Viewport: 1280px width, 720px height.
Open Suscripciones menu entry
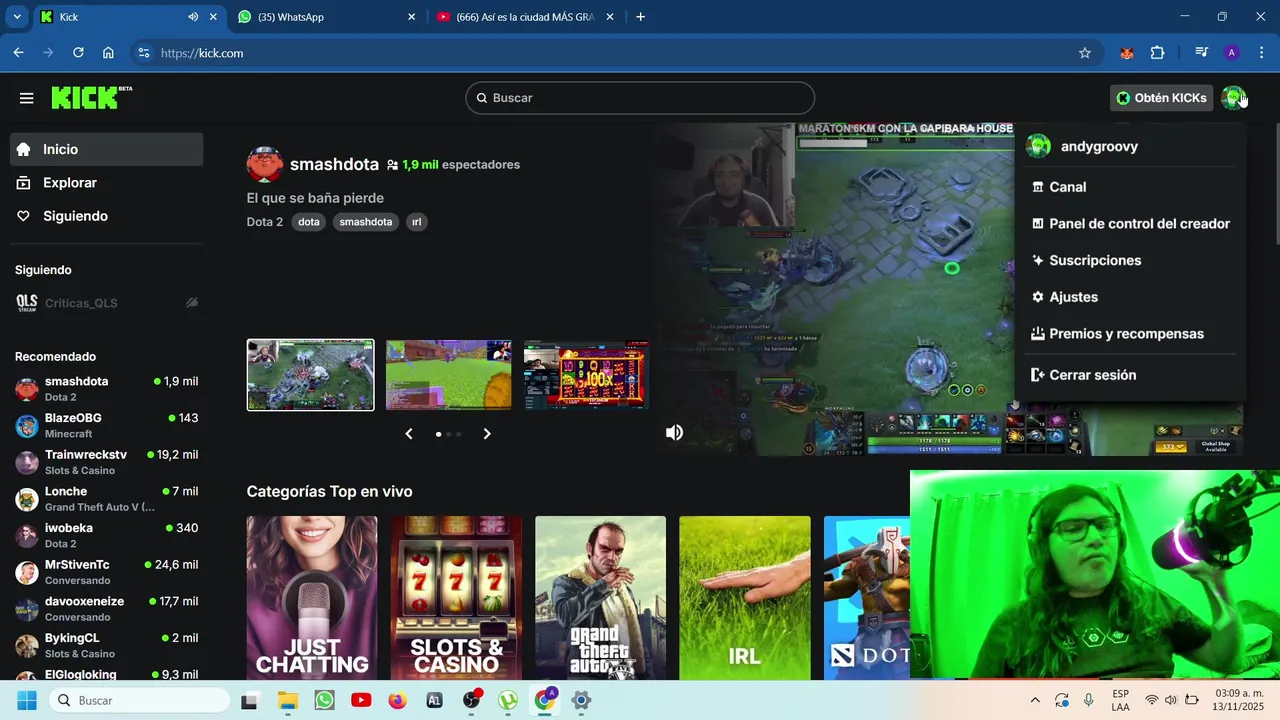point(1087,260)
